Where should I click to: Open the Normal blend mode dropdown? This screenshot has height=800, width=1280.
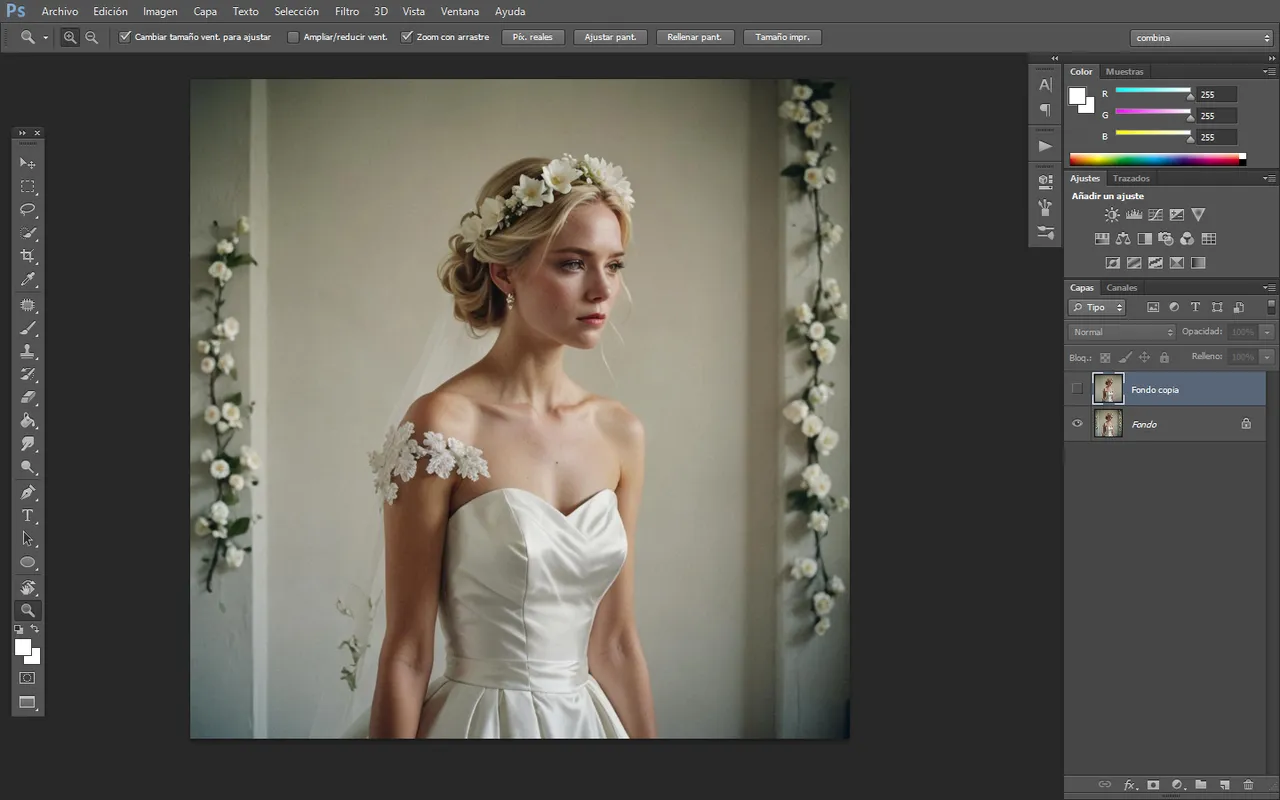pos(1122,332)
